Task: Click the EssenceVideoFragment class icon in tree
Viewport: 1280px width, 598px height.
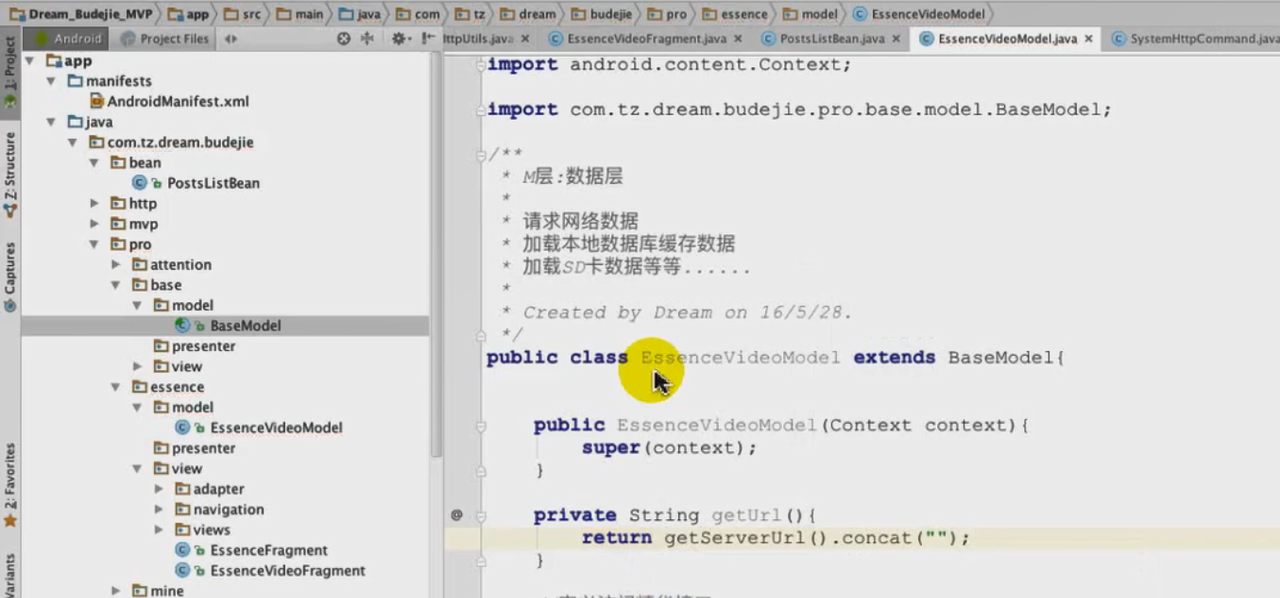Action: 183,570
